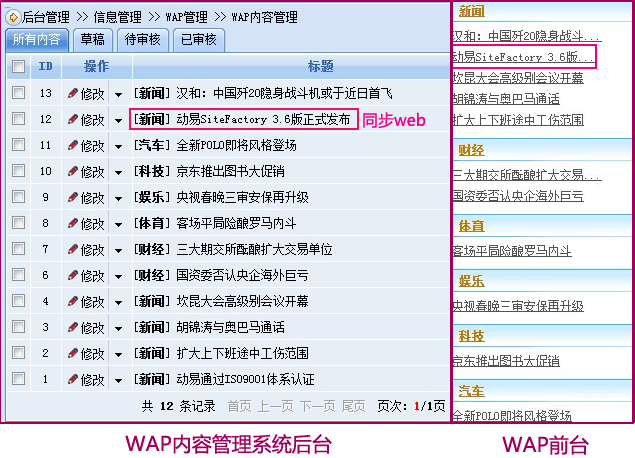Click the pencil edit icon for row ID 7
635x458 pixels.
(x=73, y=249)
